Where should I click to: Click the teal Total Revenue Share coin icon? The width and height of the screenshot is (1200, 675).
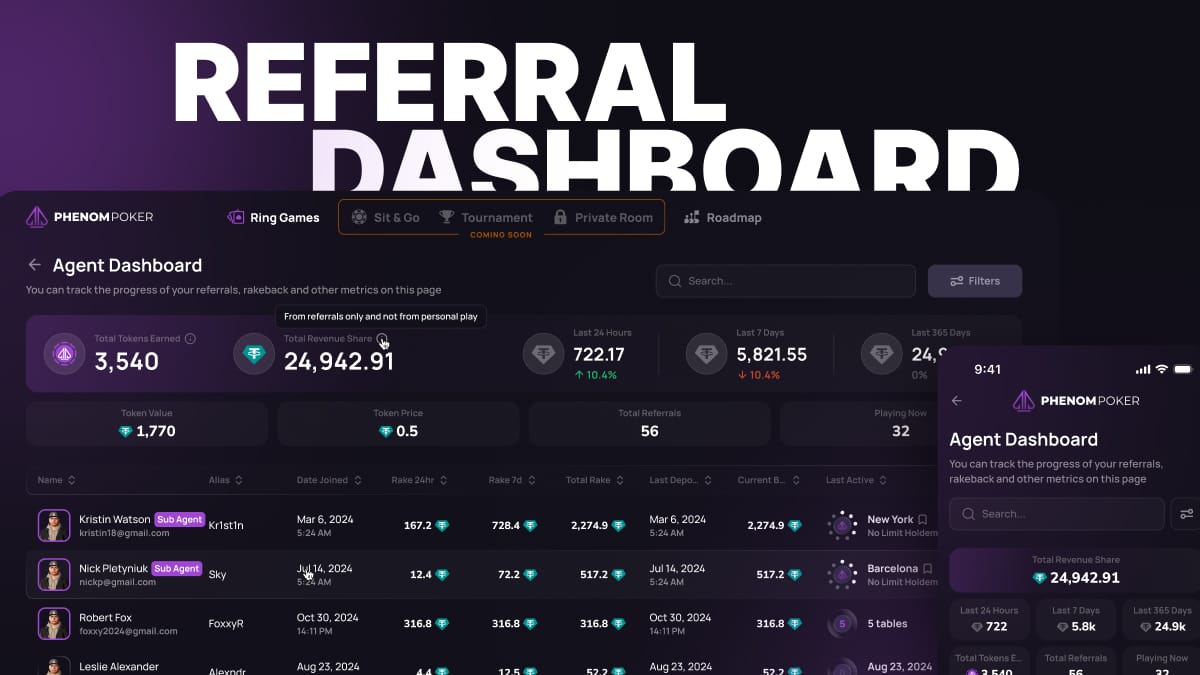click(x=254, y=354)
